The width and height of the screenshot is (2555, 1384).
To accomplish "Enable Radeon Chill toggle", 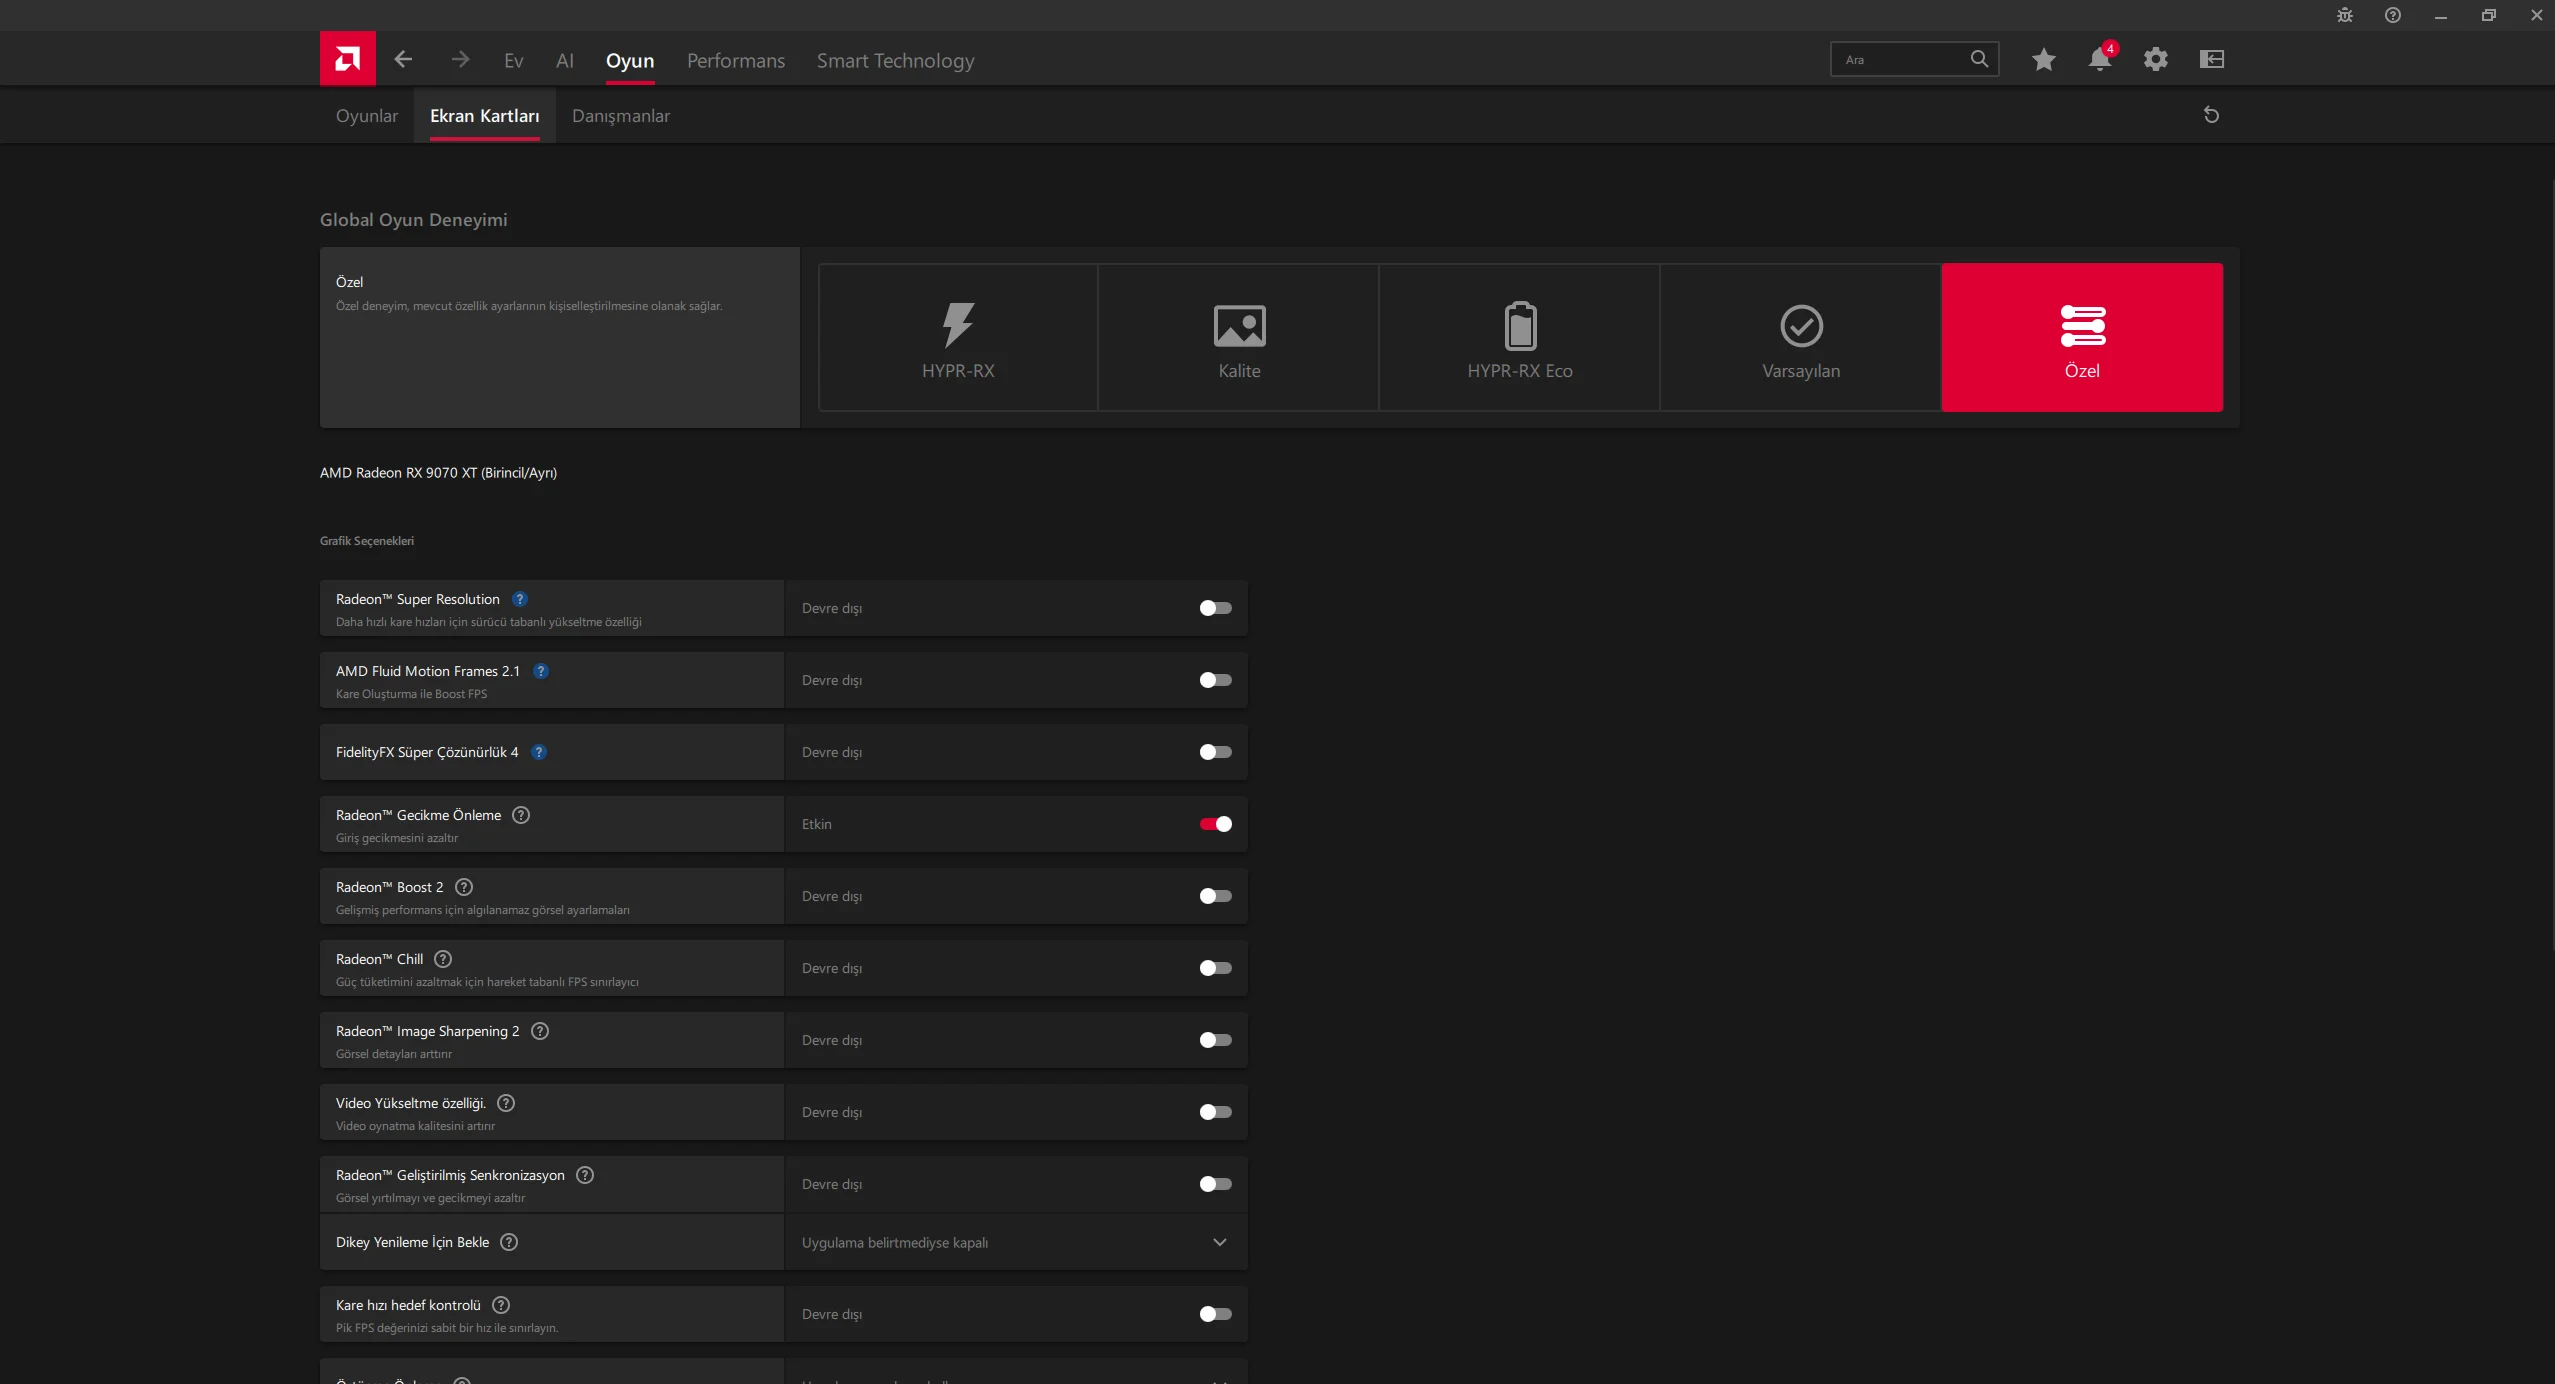I will coord(1216,968).
